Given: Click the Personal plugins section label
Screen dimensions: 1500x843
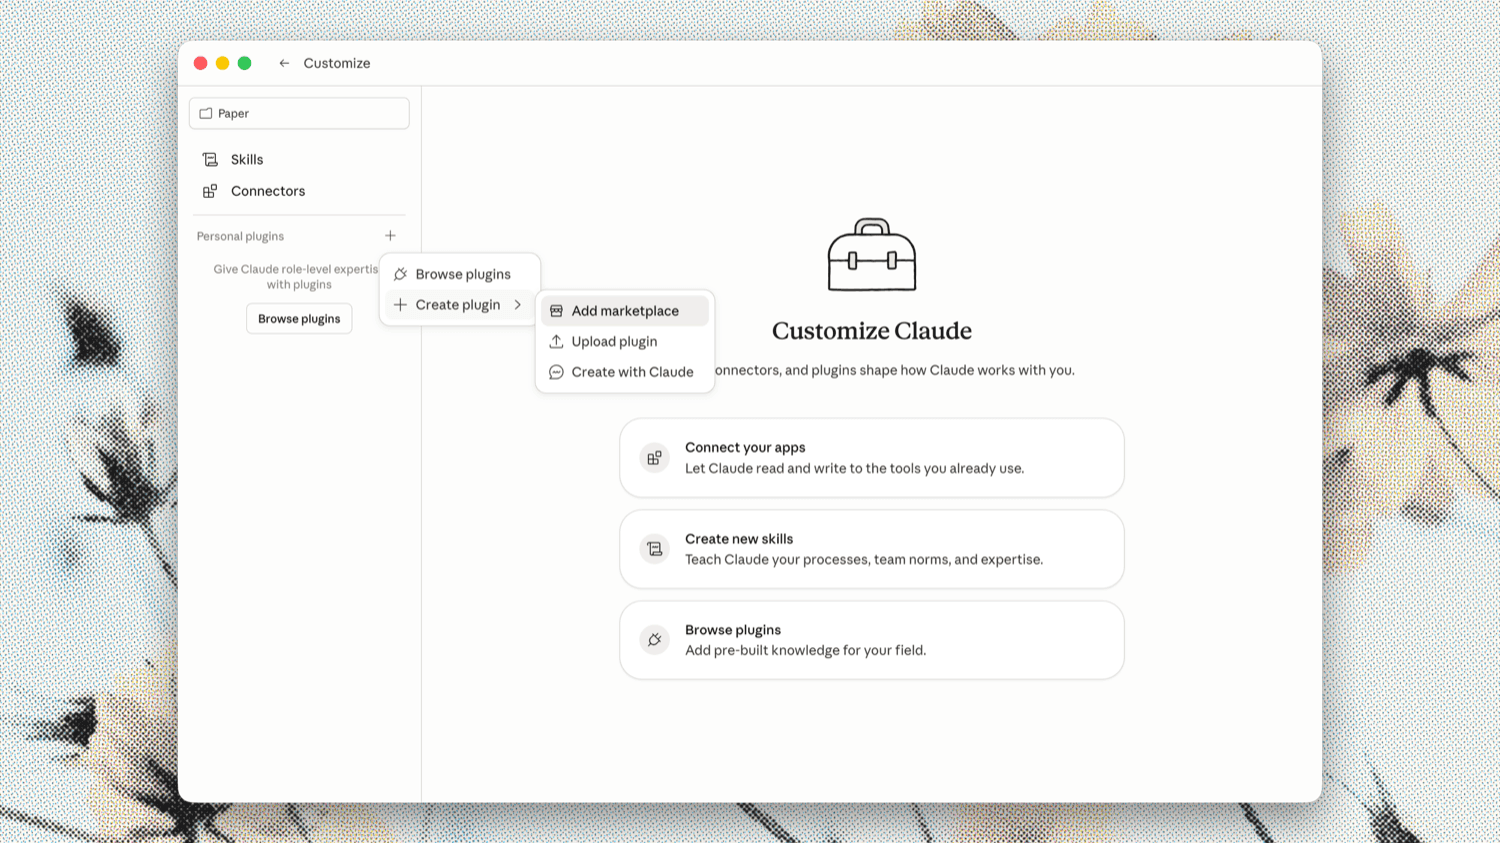Looking at the screenshot, I should click(x=240, y=236).
